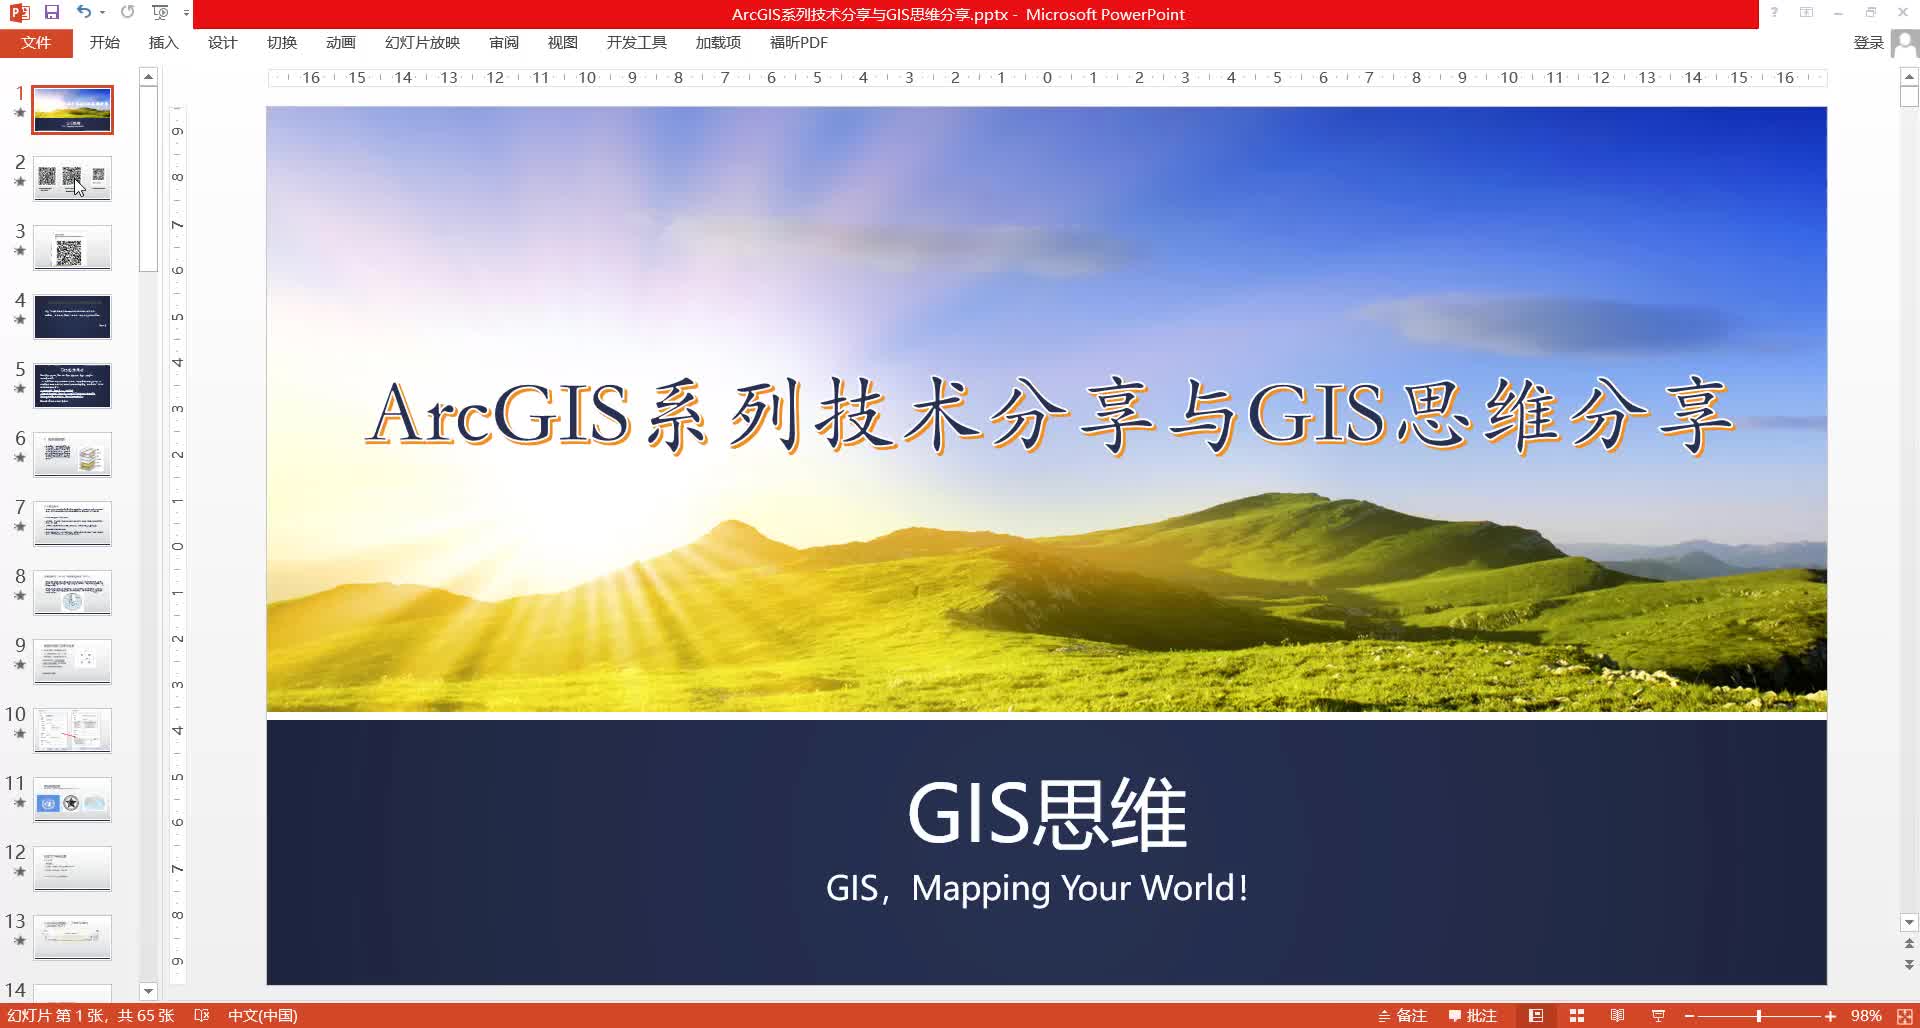The height and width of the screenshot is (1028, 1920).
Task: Click the 中文(中国) language indicator
Action: tap(263, 1015)
